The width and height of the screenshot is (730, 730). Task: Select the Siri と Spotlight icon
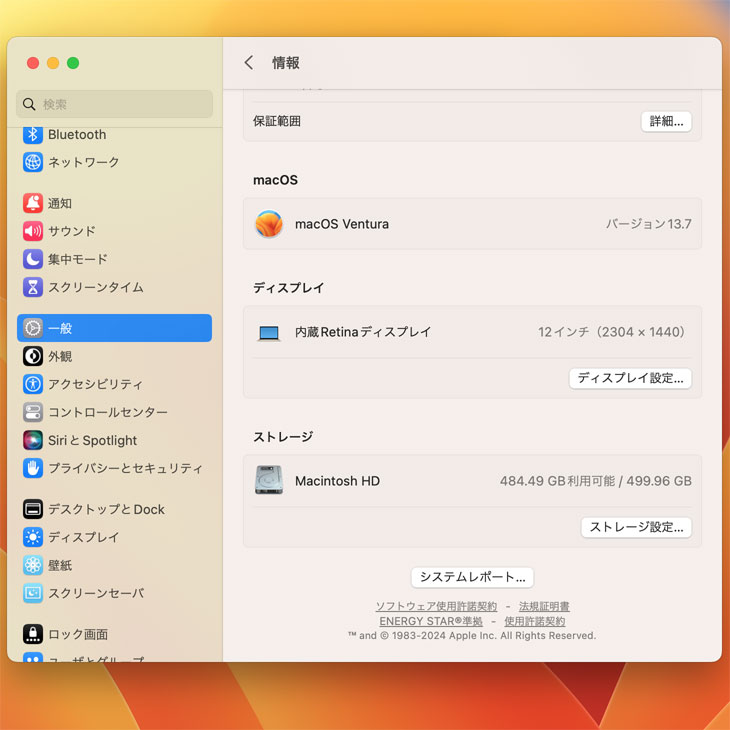coord(33,440)
